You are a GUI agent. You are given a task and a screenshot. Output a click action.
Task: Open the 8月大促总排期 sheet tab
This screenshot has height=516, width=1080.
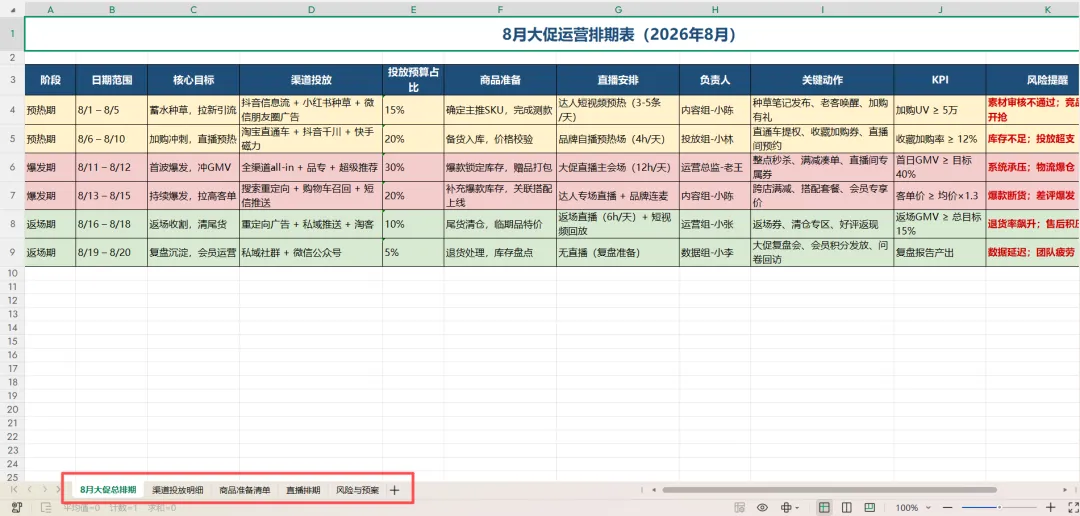[107, 491]
